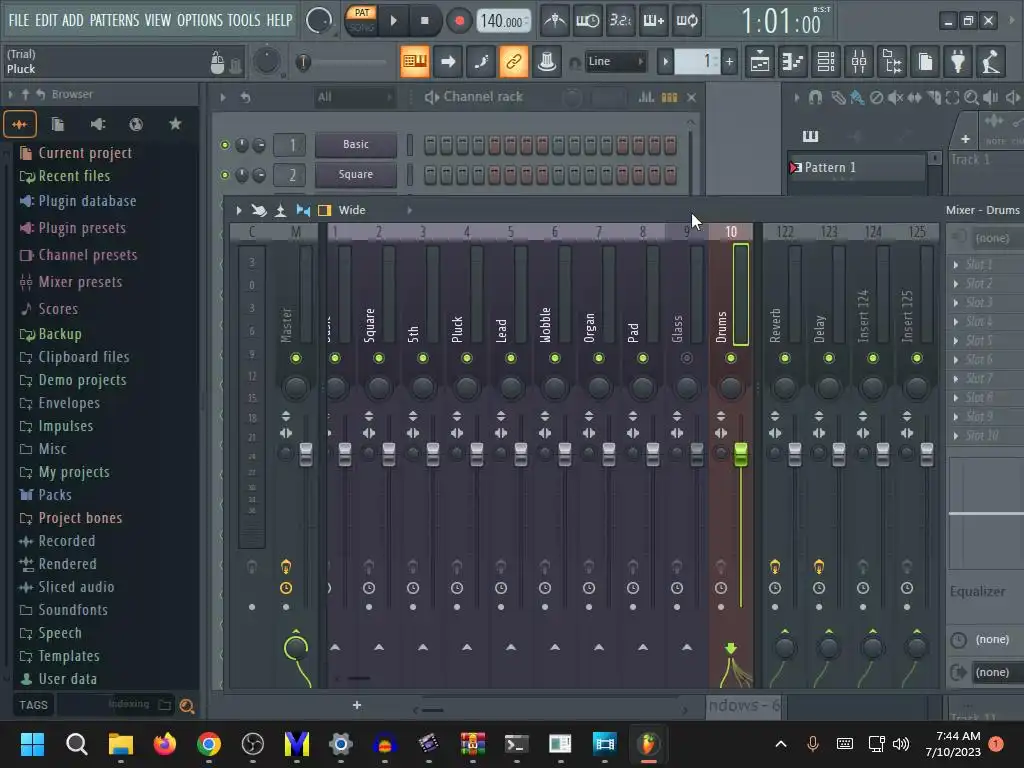Select Pattern 1 in the picker
Viewport: 1024px width, 768px height.
tap(857, 168)
